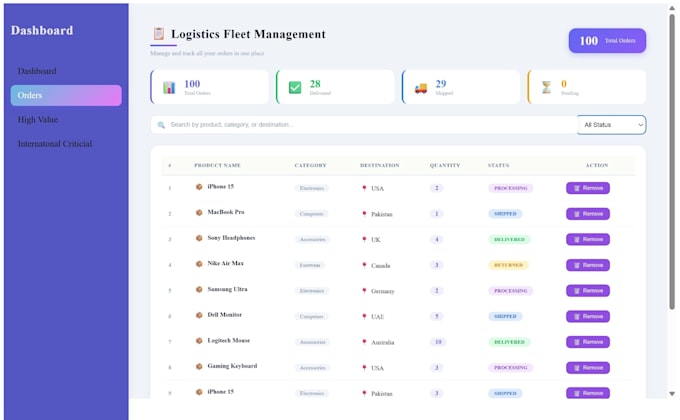
Task: Click the pin icon beside UAE destination
Action: (364, 316)
